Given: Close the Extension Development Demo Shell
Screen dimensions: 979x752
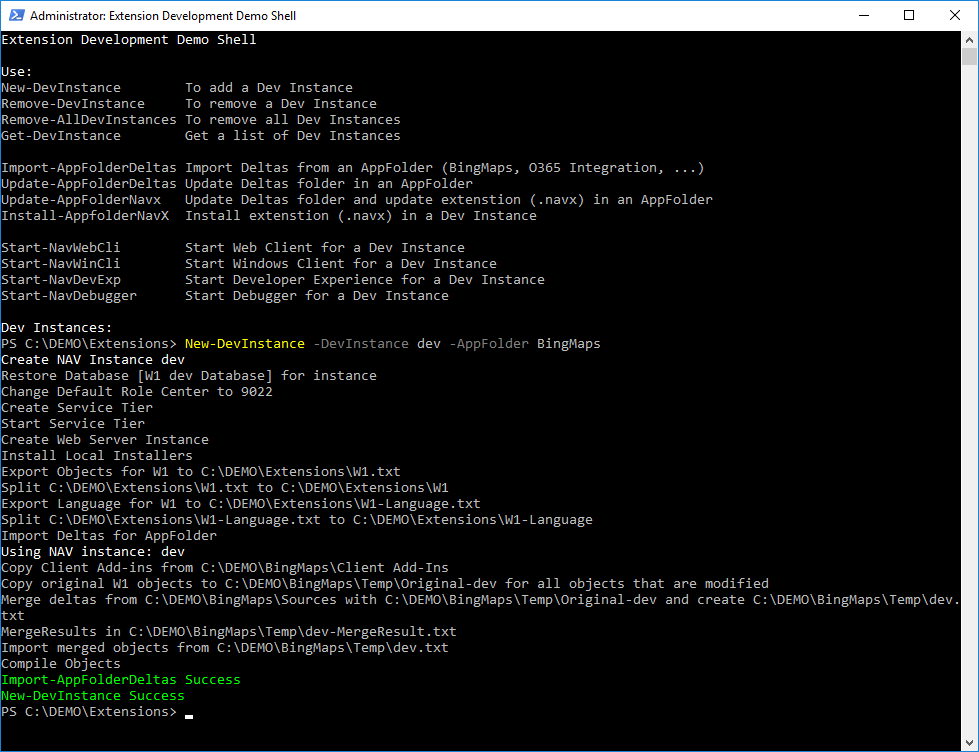Looking at the screenshot, I should (955, 15).
